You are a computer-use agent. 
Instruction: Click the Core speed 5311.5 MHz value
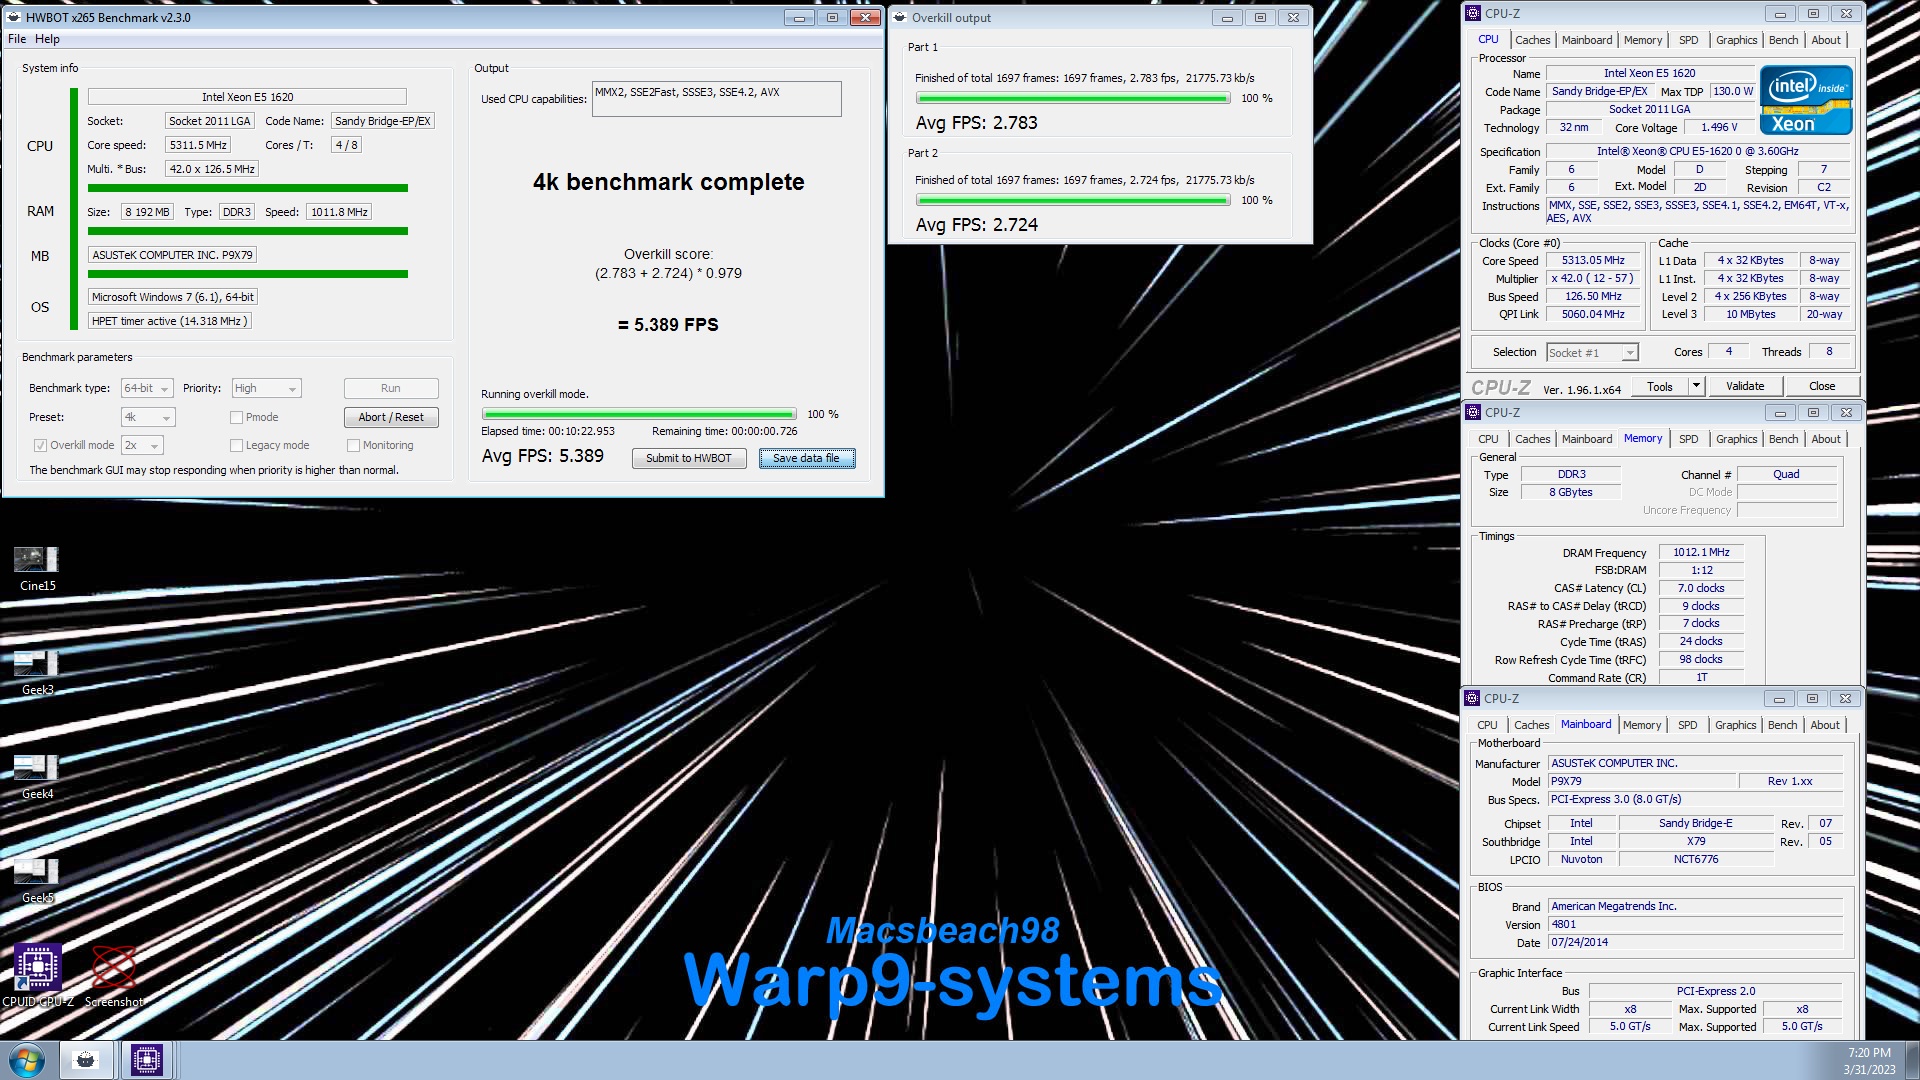pyautogui.click(x=198, y=145)
